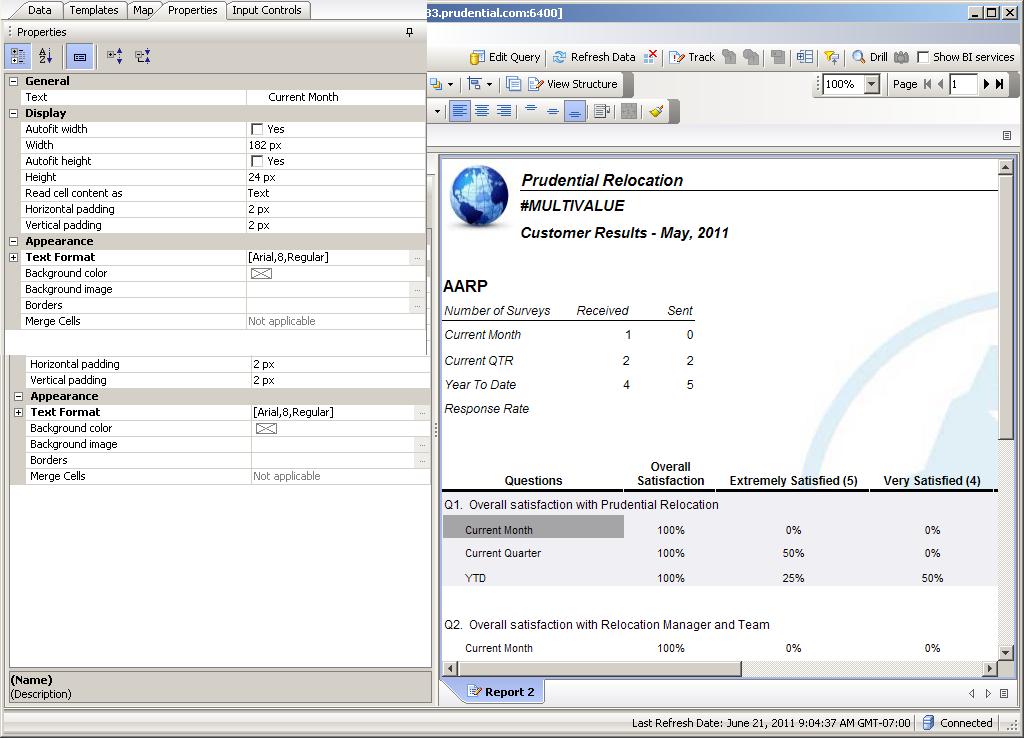
Task: Enable Autofit width checkbox
Action: click(257, 129)
